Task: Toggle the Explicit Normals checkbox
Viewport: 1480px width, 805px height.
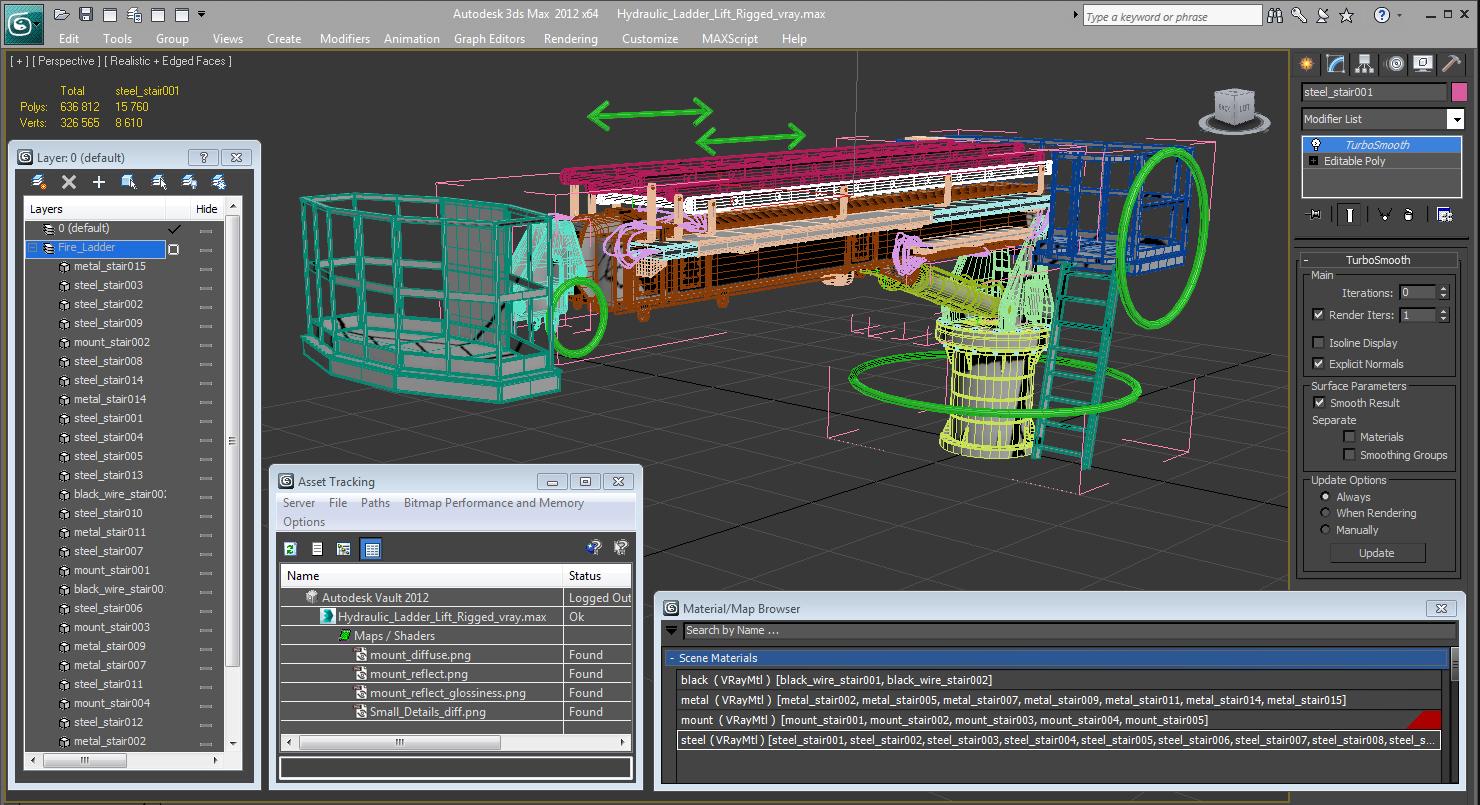Action: 1319,364
